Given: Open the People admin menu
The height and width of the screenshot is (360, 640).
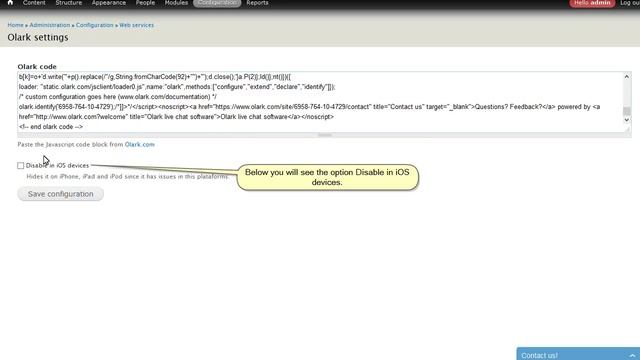Looking at the screenshot, I should pos(145,3).
